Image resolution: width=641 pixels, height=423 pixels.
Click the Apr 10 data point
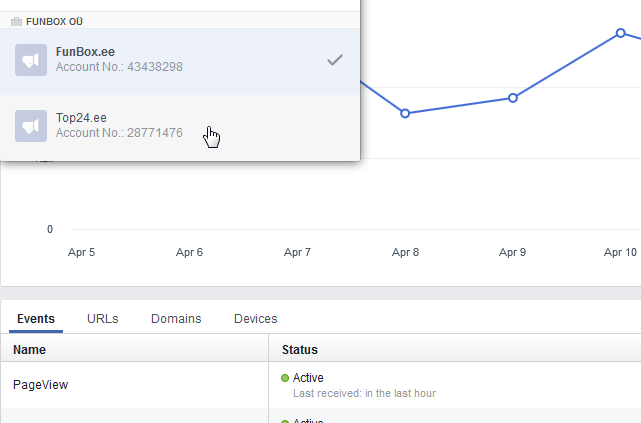[x=620, y=33]
